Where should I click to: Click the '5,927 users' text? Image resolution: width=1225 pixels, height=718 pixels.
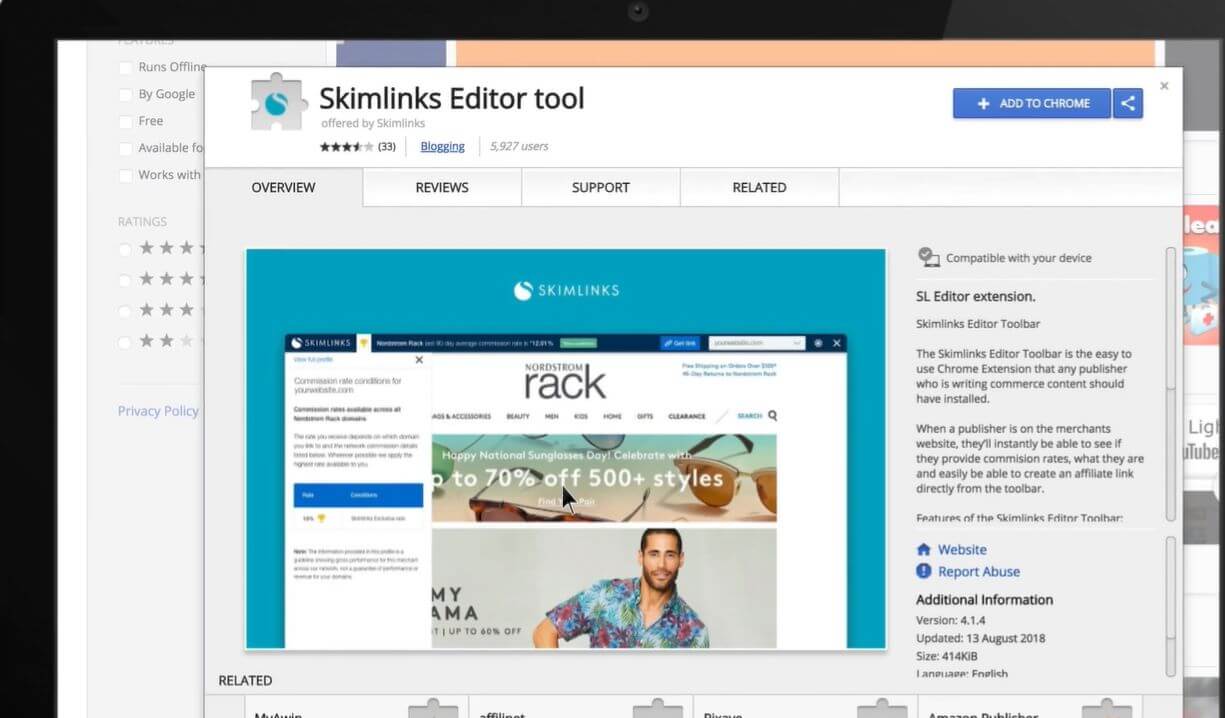point(519,146)
